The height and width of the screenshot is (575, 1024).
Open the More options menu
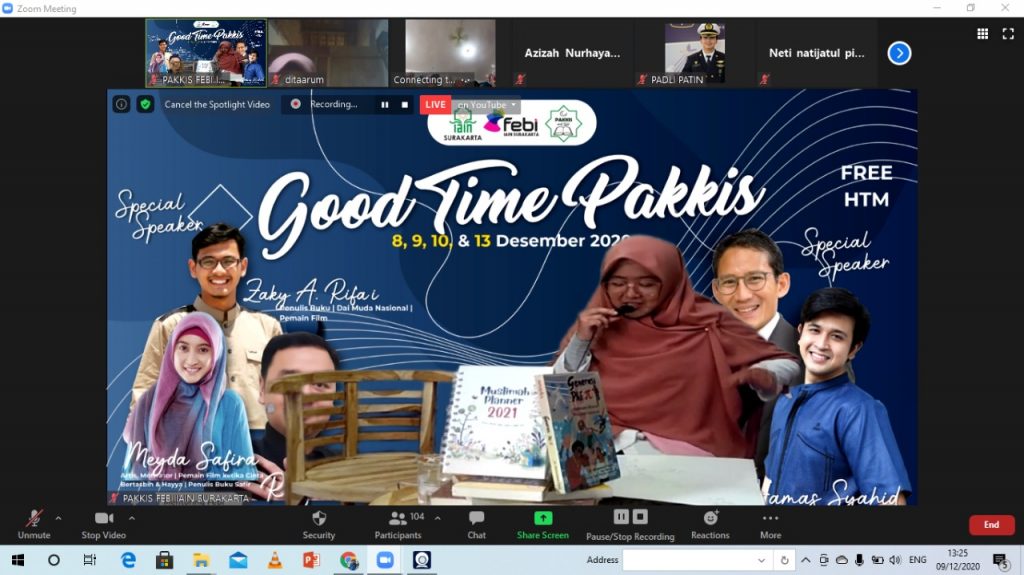771,525
